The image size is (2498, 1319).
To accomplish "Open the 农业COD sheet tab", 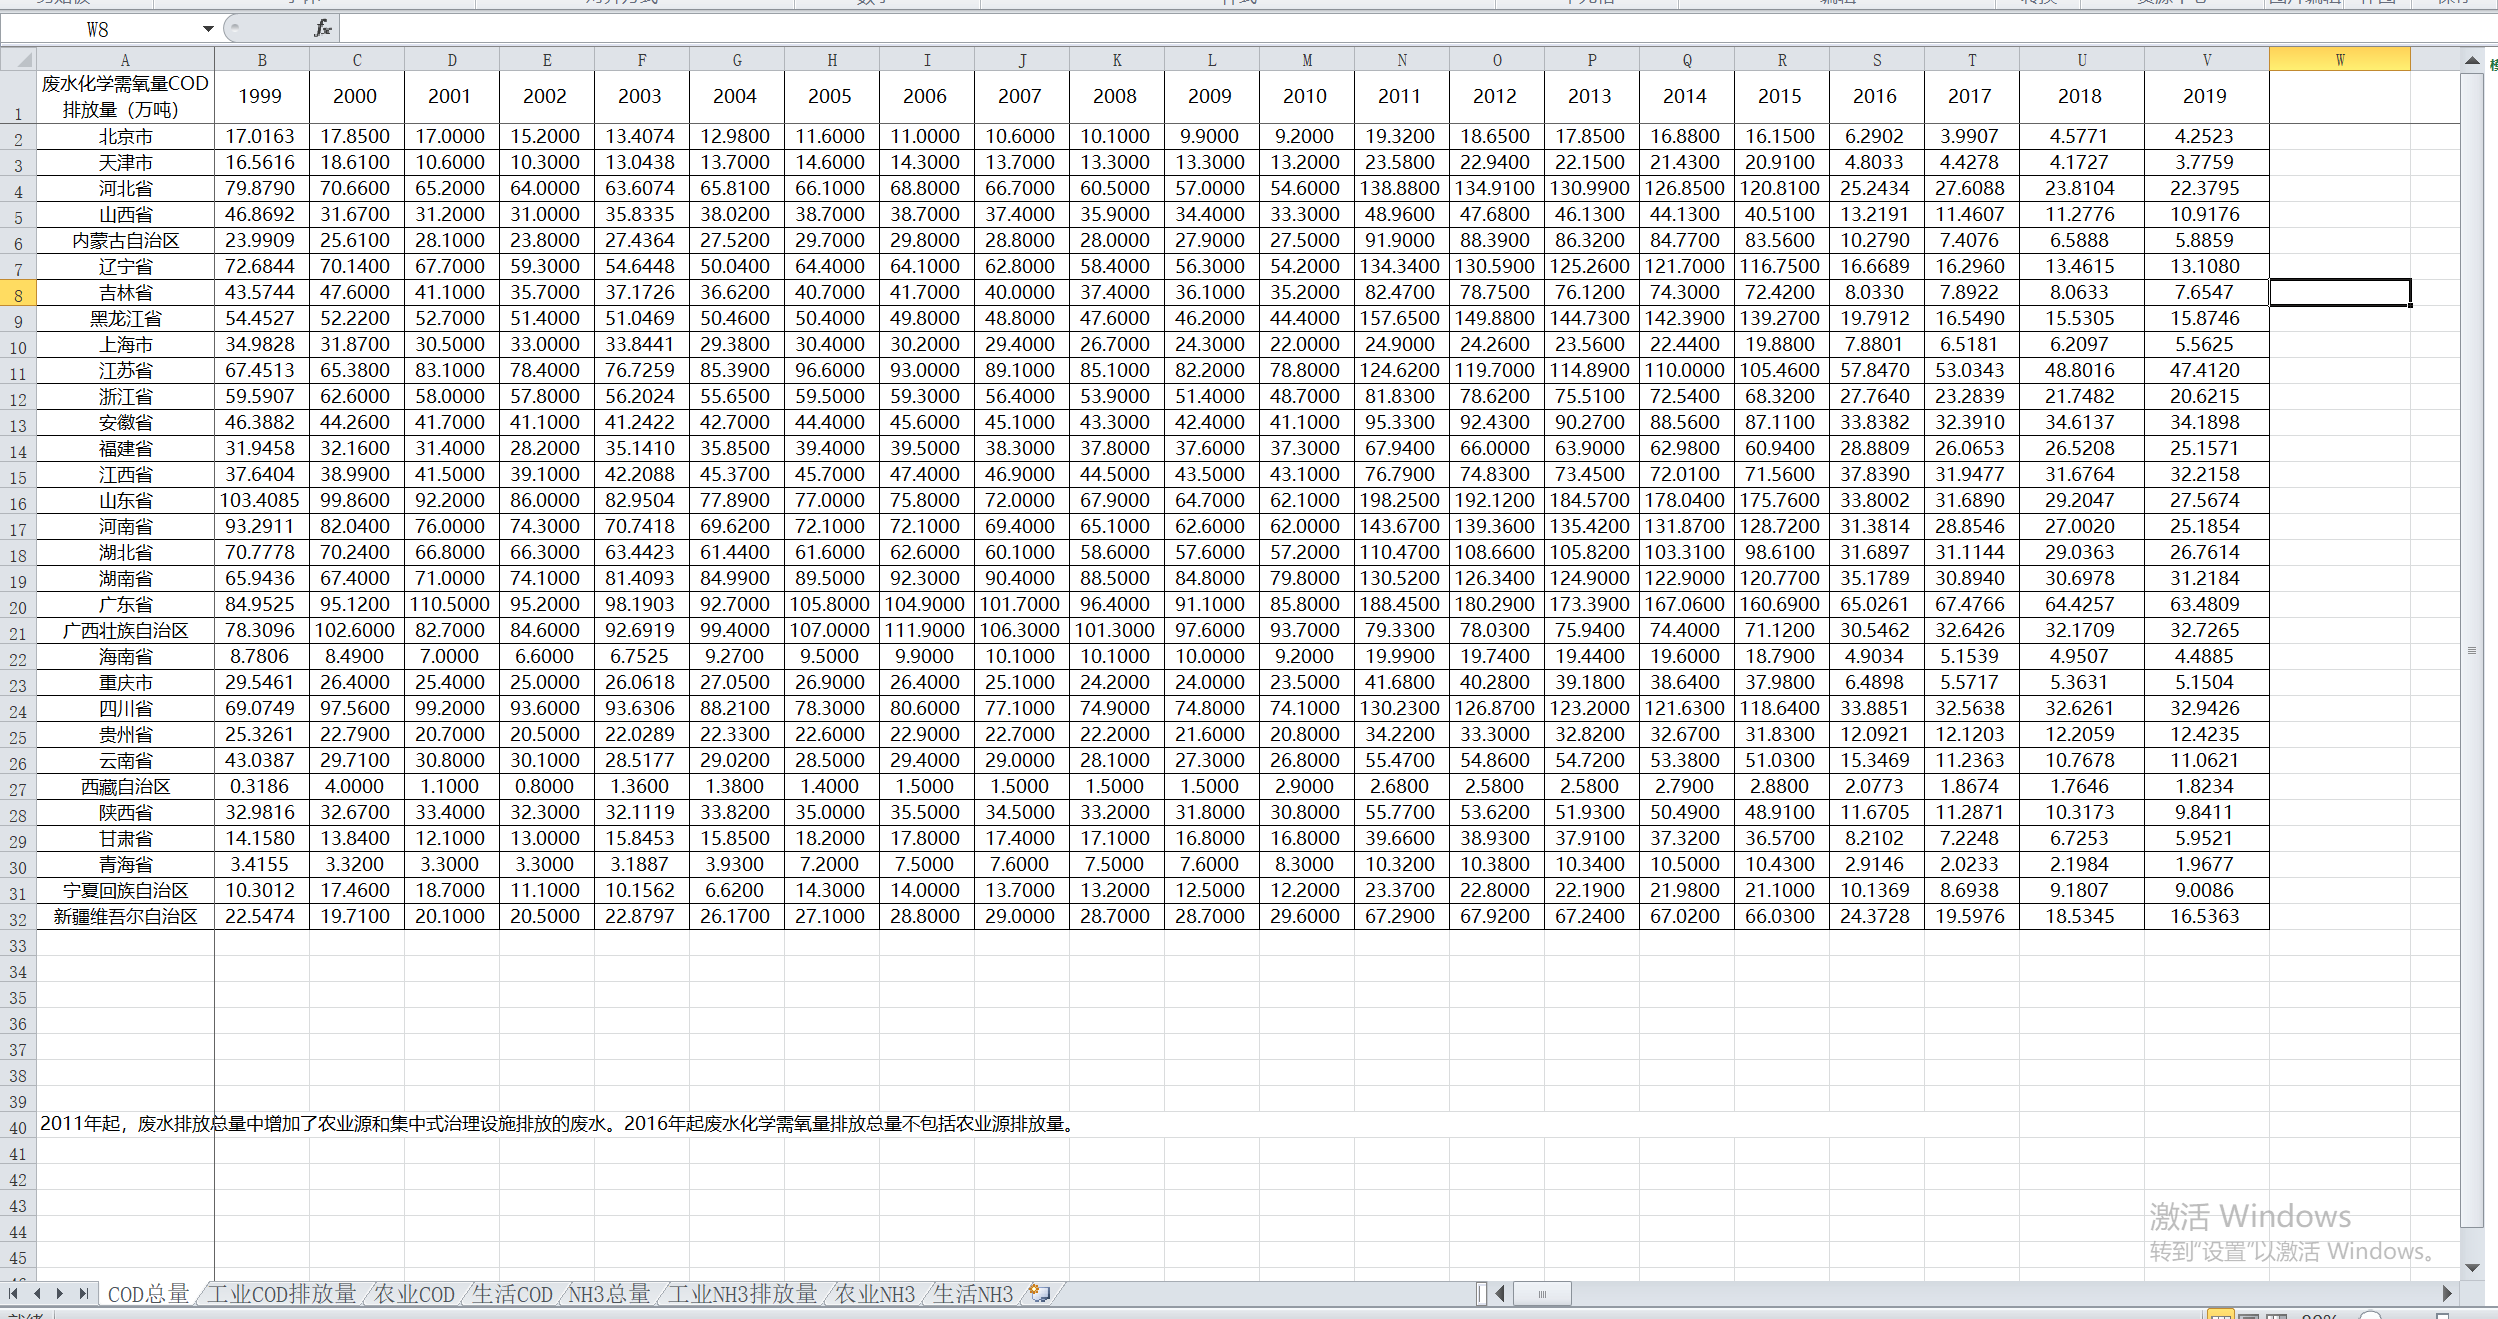I will coord(414,1294).
